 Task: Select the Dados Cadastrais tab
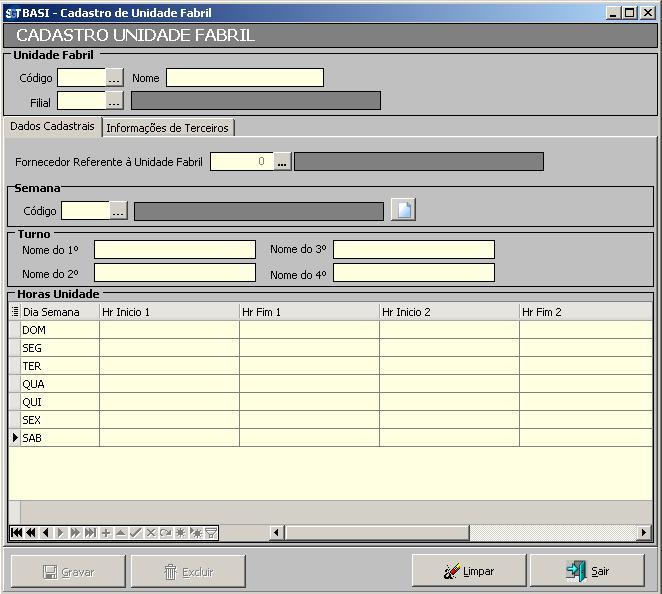tap(52, 127)
